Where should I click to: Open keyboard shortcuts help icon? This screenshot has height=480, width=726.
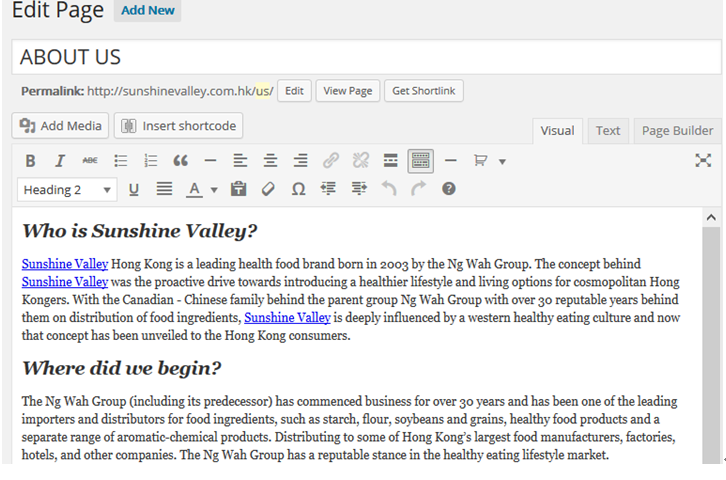click(x=449, y=189)
